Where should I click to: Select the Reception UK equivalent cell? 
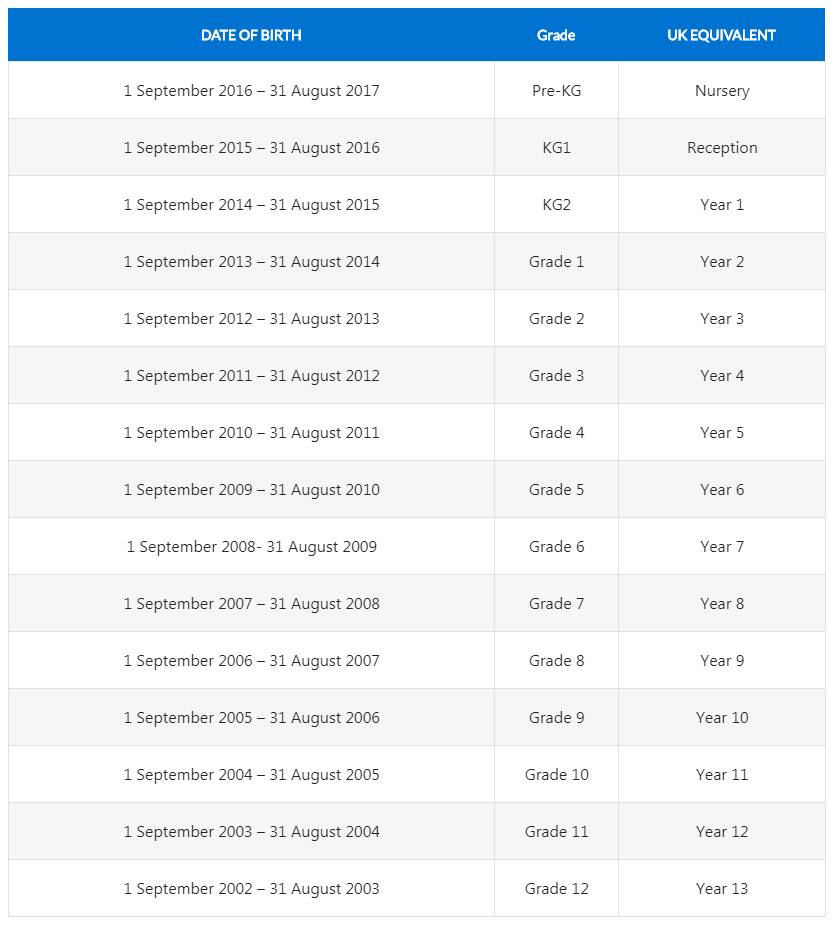[x=721, y=148]
